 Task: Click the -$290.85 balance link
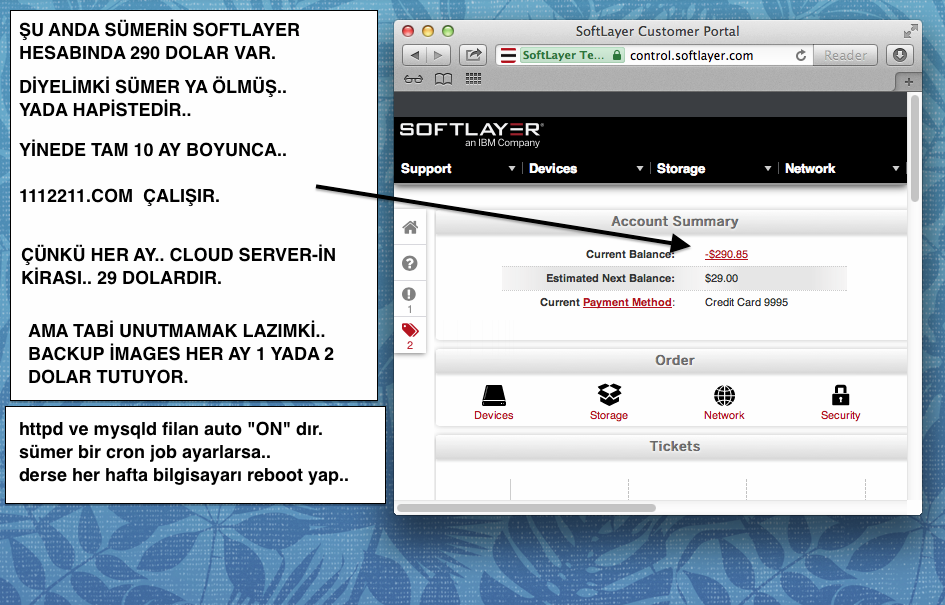pos(726,254)
